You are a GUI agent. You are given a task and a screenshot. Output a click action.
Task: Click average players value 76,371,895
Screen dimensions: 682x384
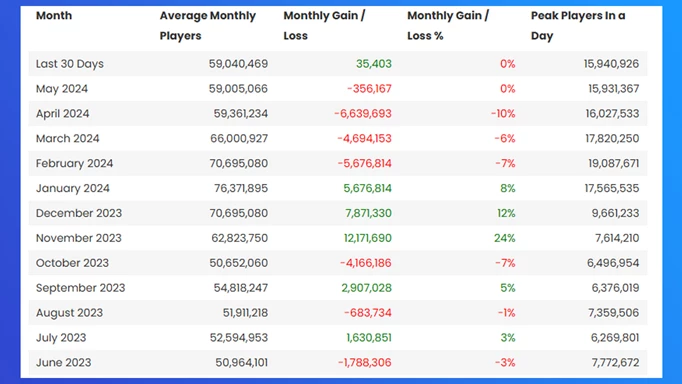(x=241, y=188)
